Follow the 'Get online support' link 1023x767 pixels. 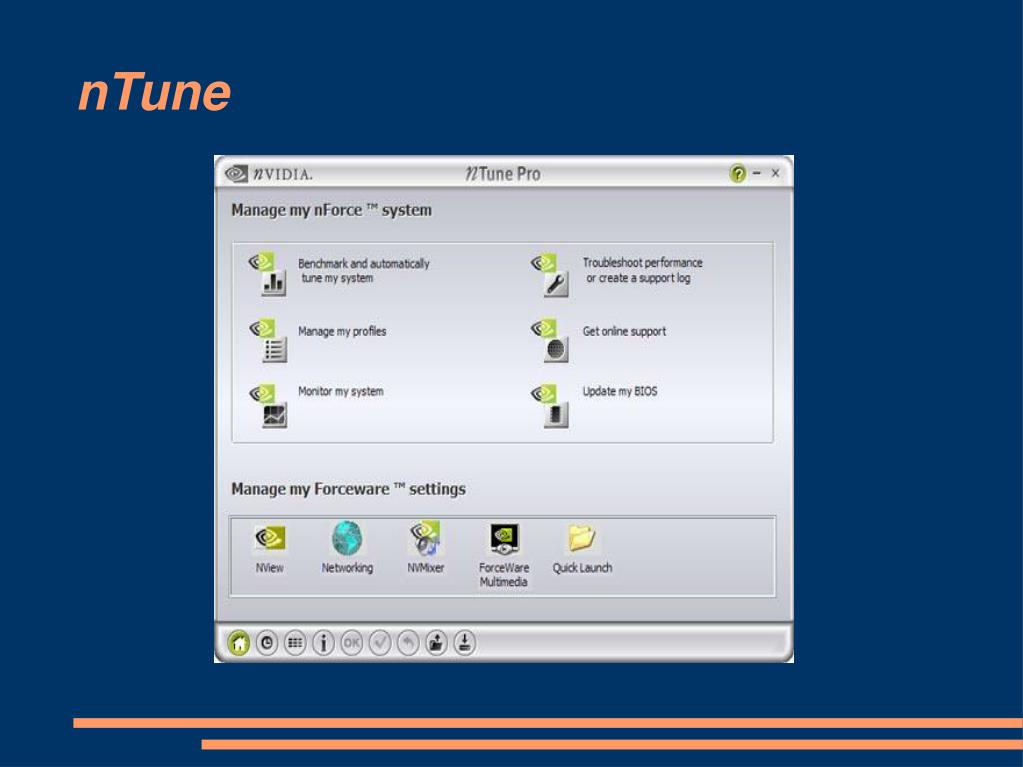624,331
